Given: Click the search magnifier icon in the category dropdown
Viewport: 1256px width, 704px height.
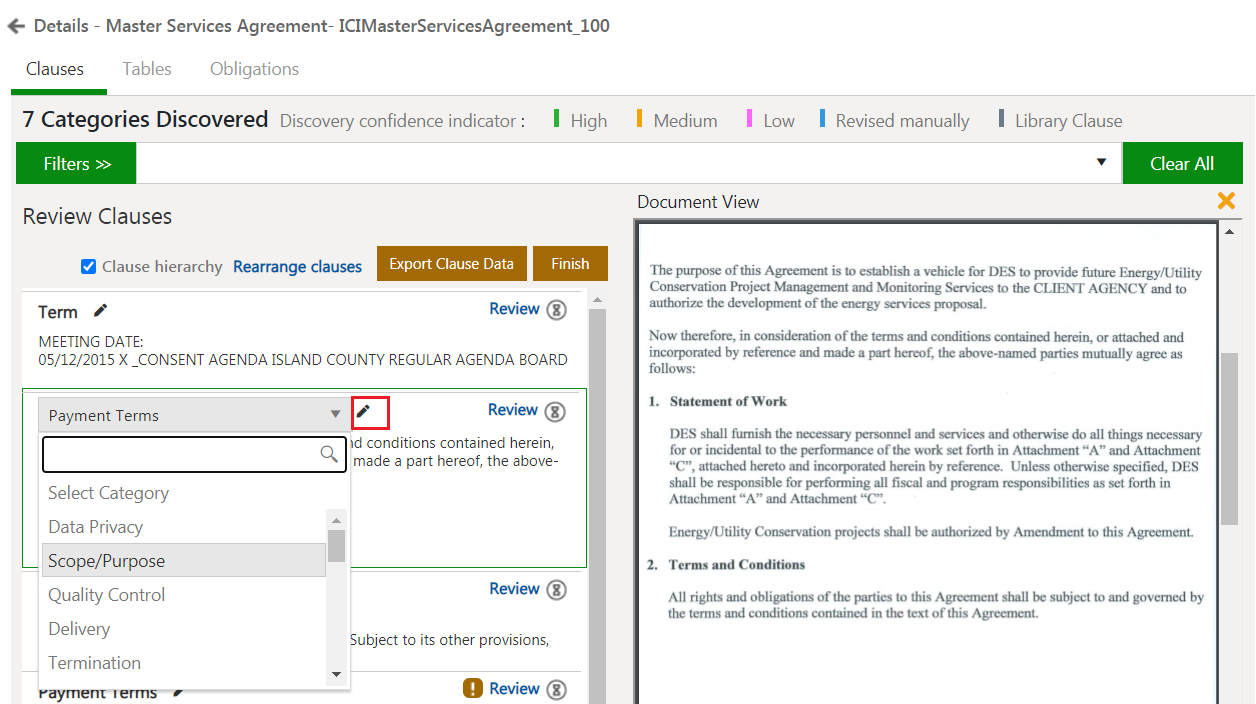Looking at the screenshot, I should pos(329,454).
